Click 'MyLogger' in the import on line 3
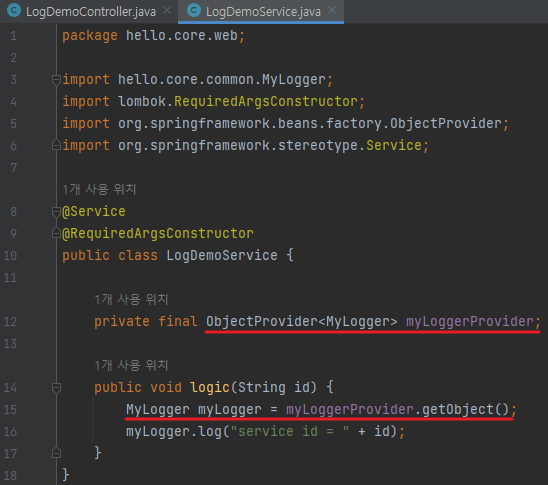 294,80
